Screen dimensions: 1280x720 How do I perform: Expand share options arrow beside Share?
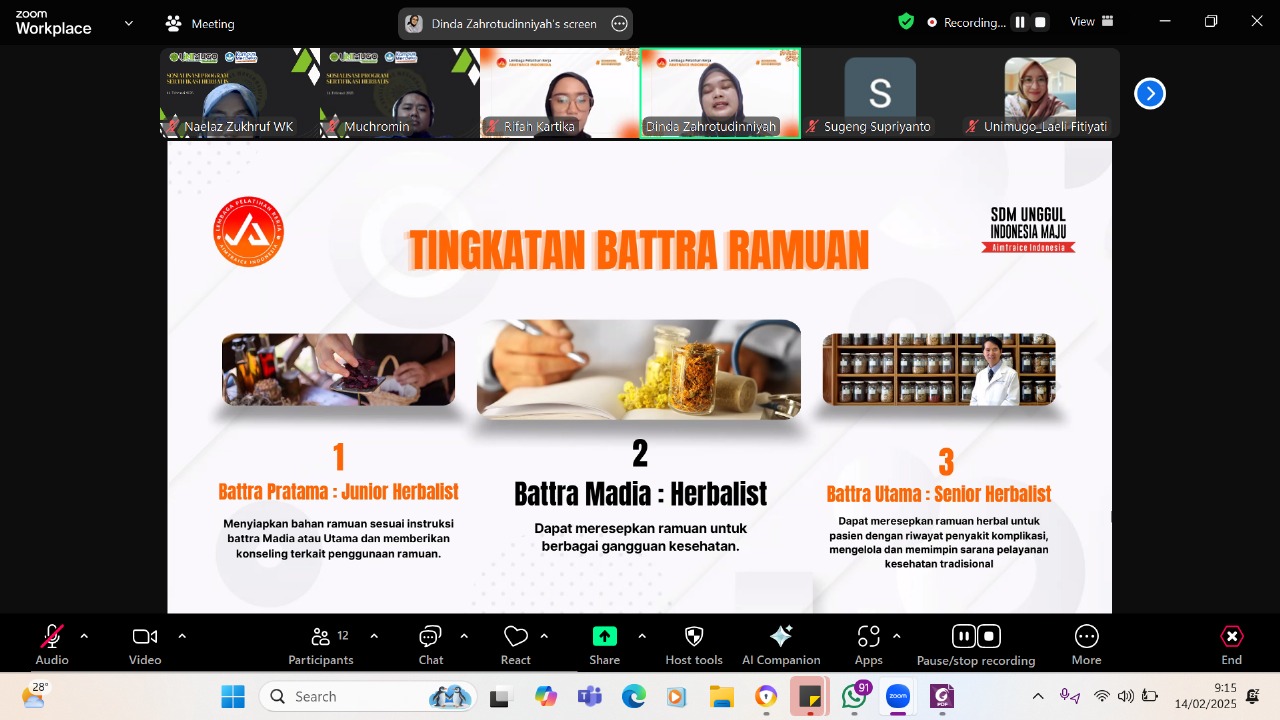[642, 636]
